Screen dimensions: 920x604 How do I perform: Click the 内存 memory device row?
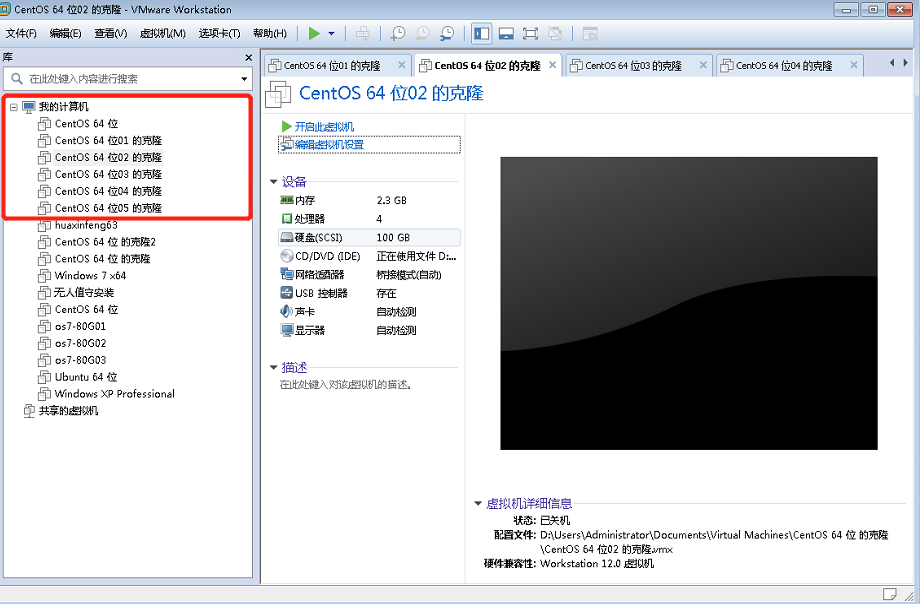point(369,201)
